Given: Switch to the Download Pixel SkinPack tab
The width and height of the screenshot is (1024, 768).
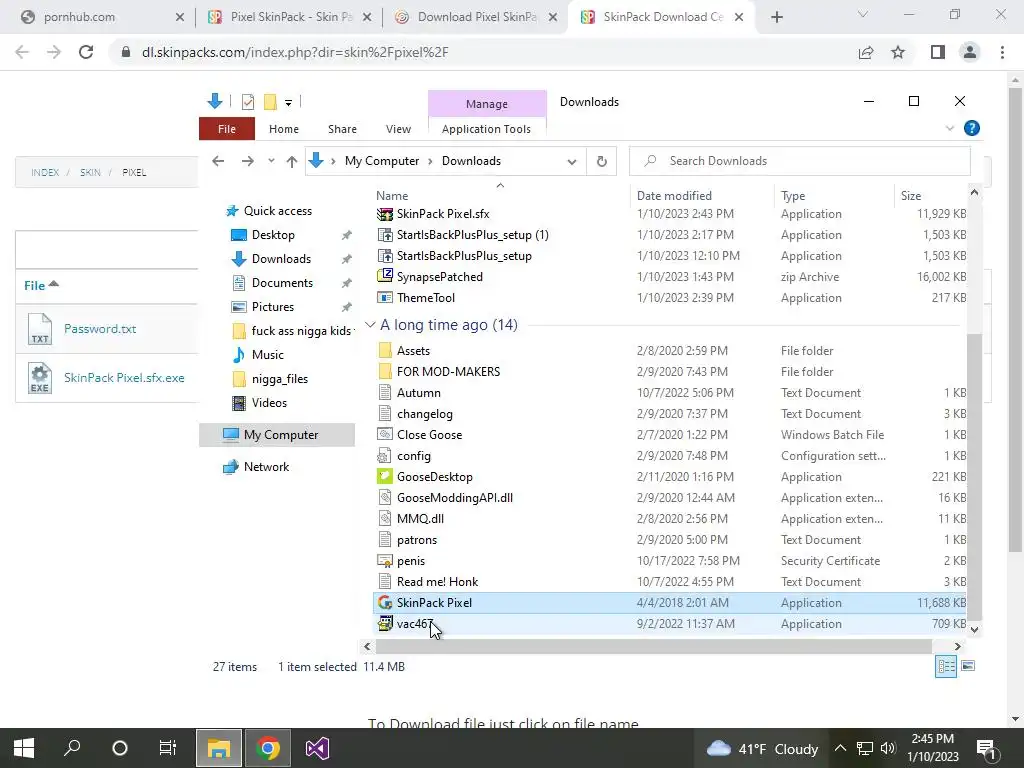Looking at the screenshot, I should click(475, 18).
